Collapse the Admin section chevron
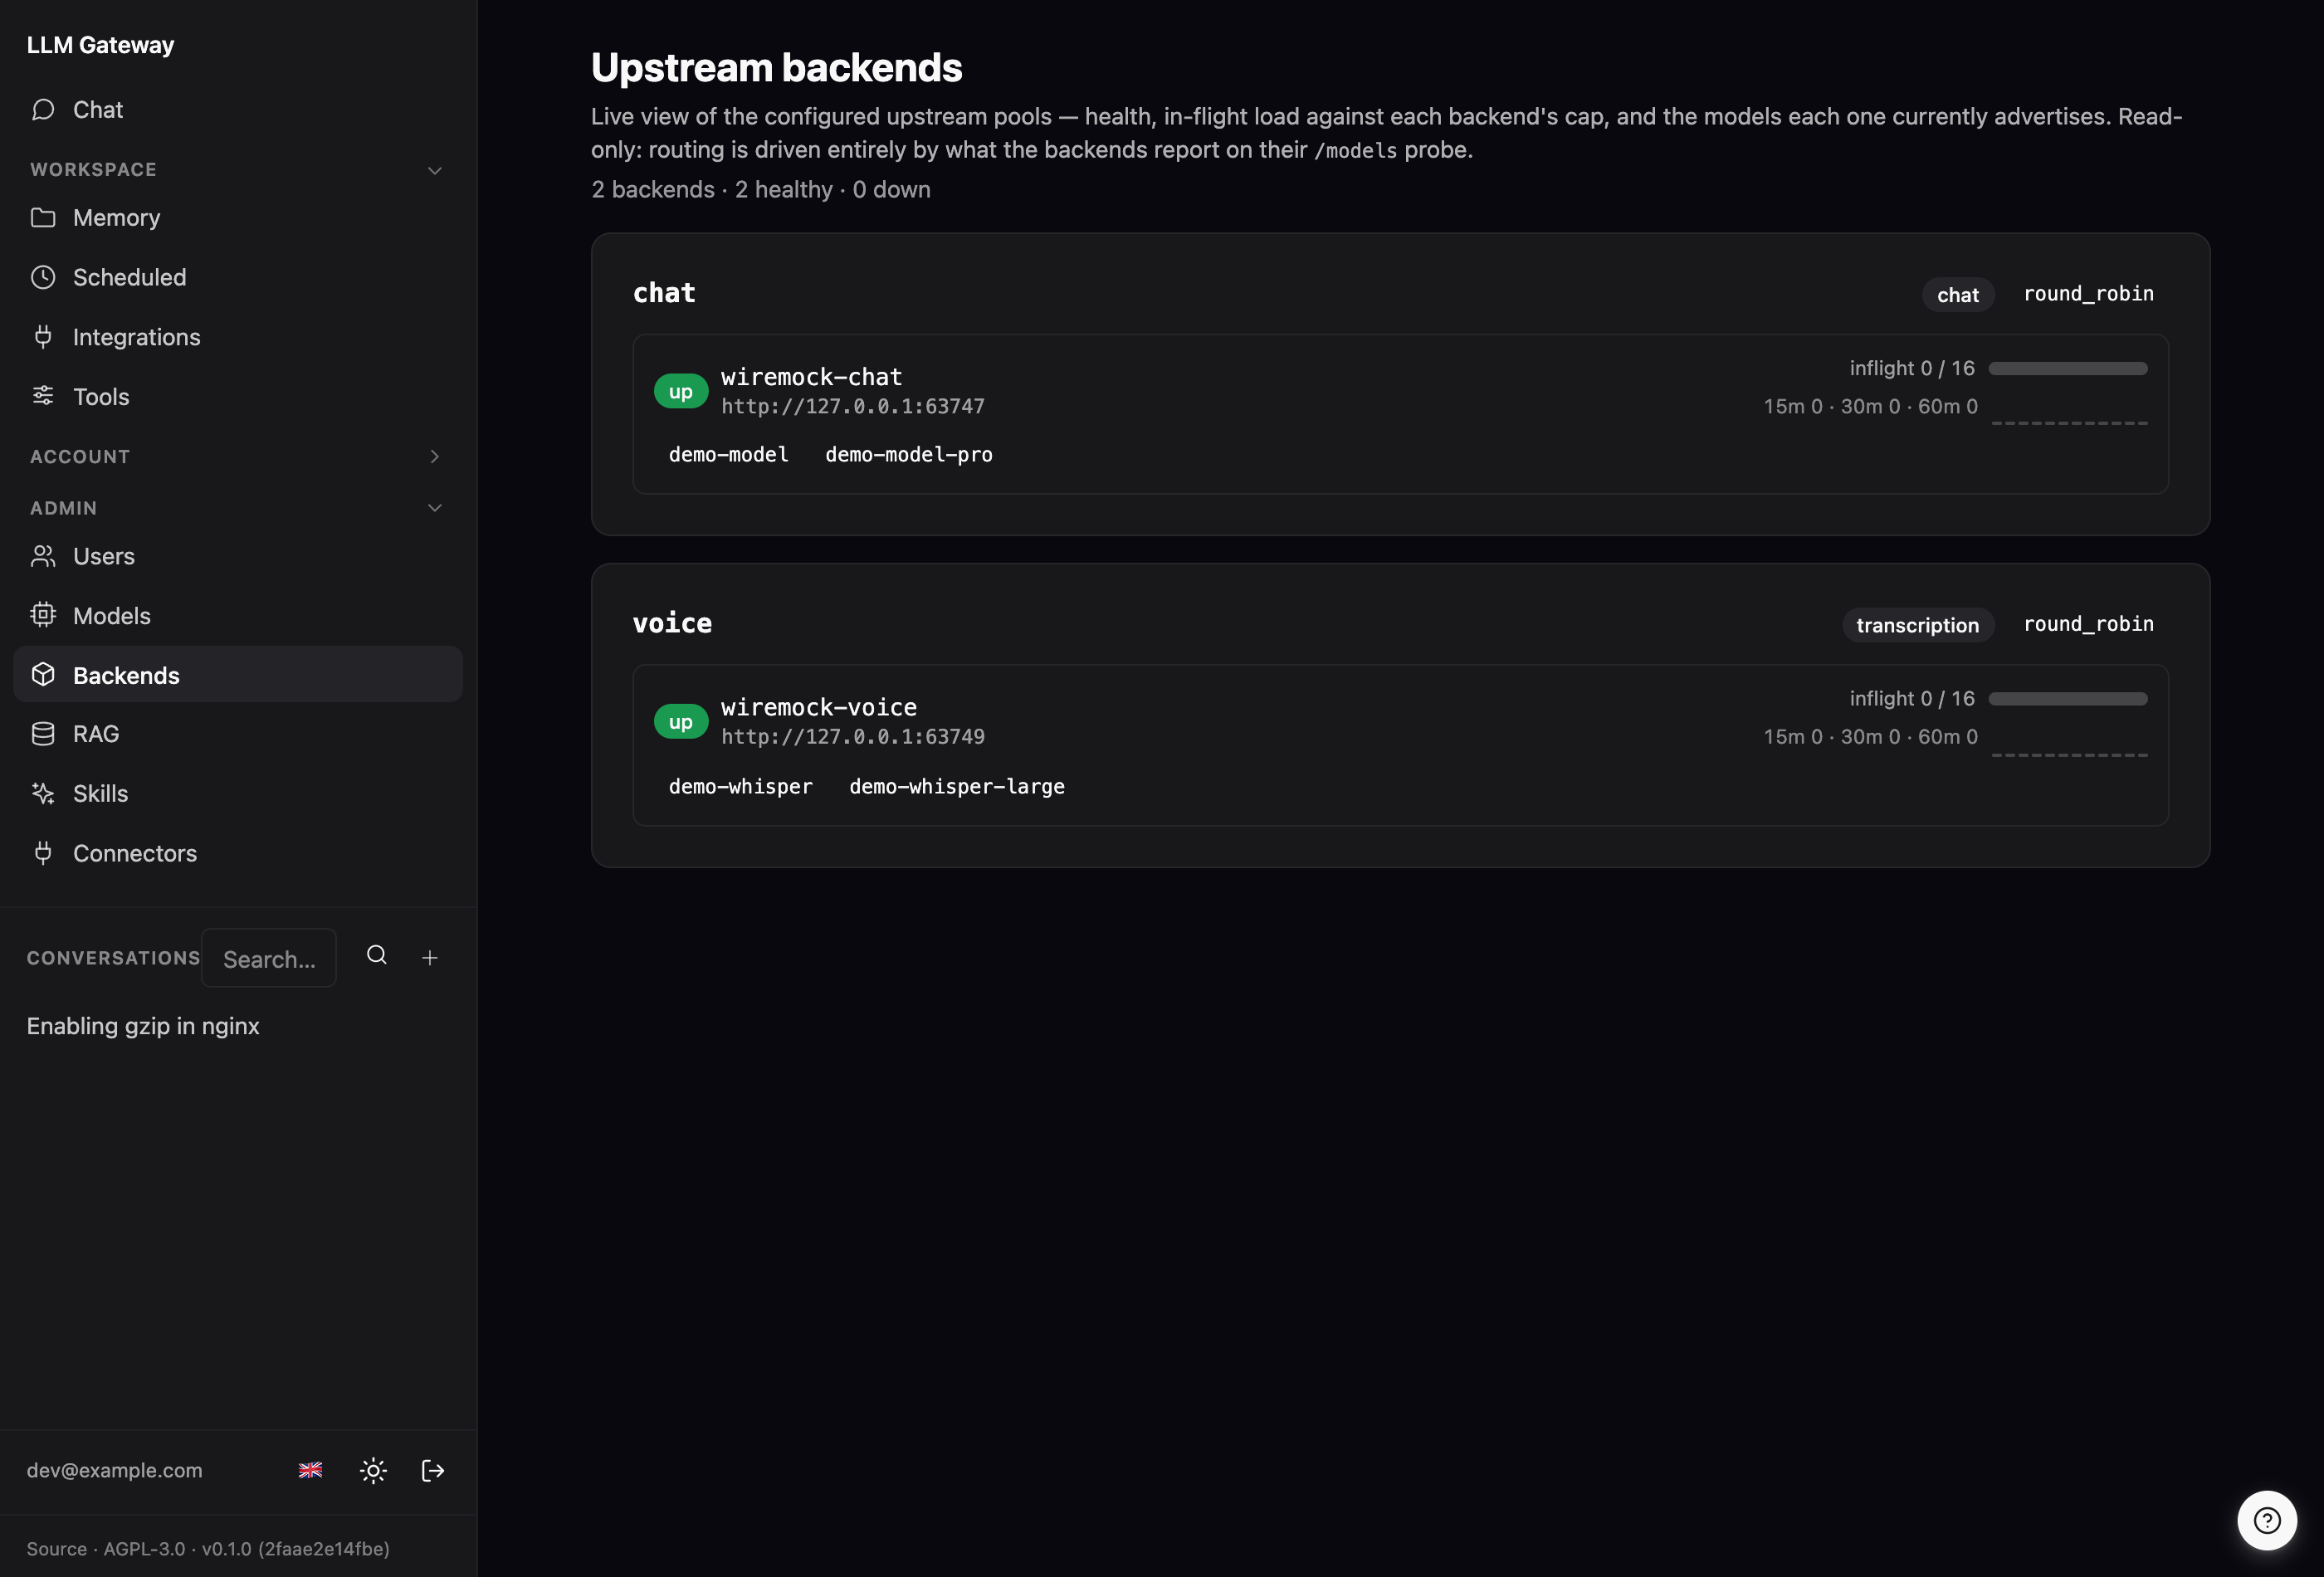The width and height of the screenshot is (2324, 1577). point(435,508)
